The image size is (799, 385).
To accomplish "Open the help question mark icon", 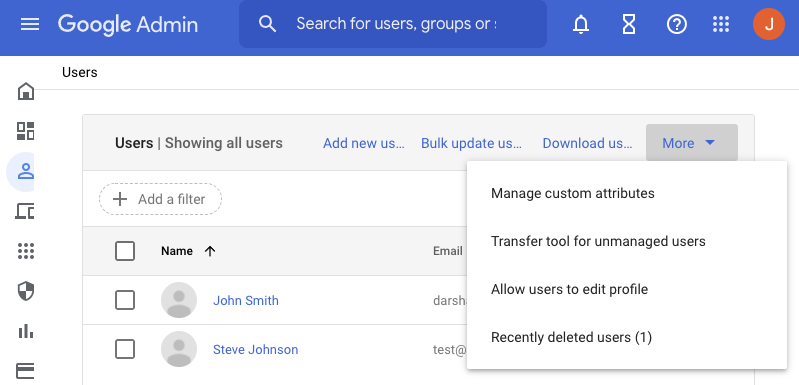I will pyautogui.click(x=677, y=24).
